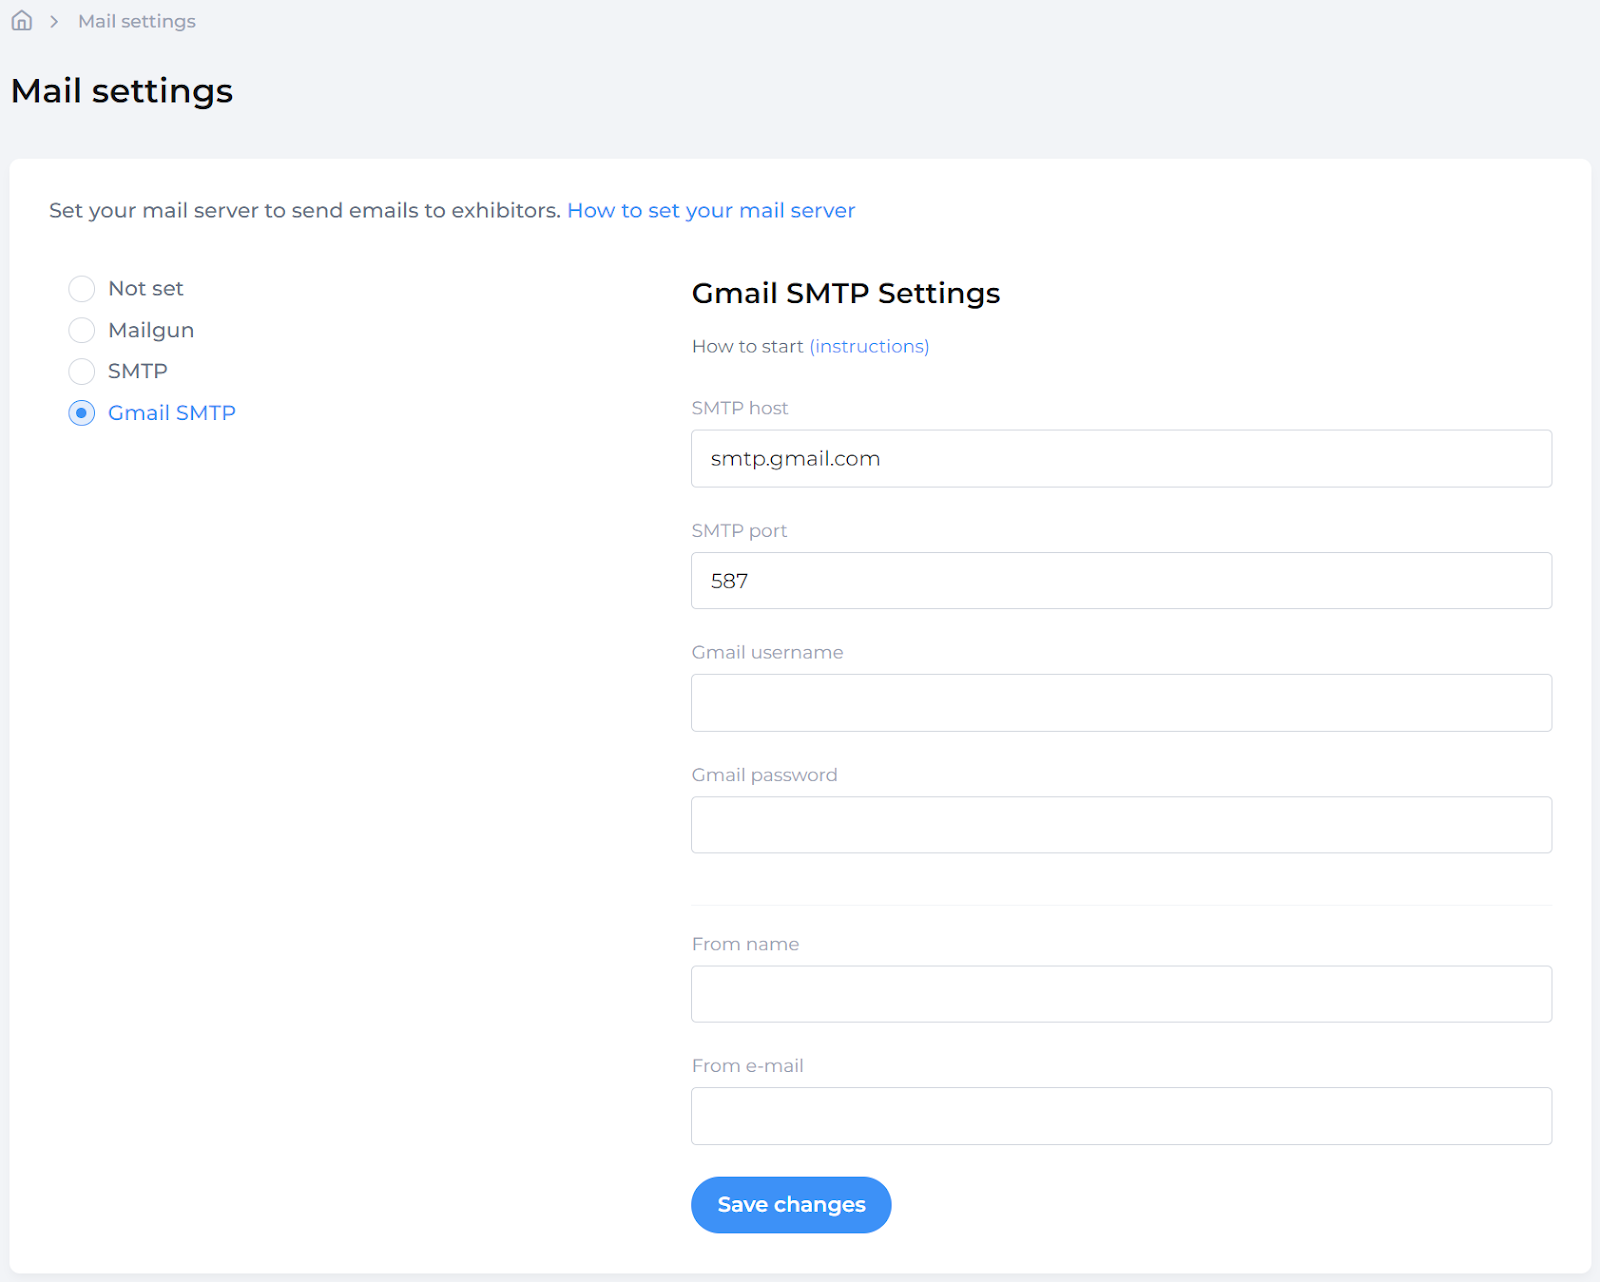Screen dimensions: 1600x1282
Task: Click the Gmail SMTP Settings heading
Action: point(846,293)
